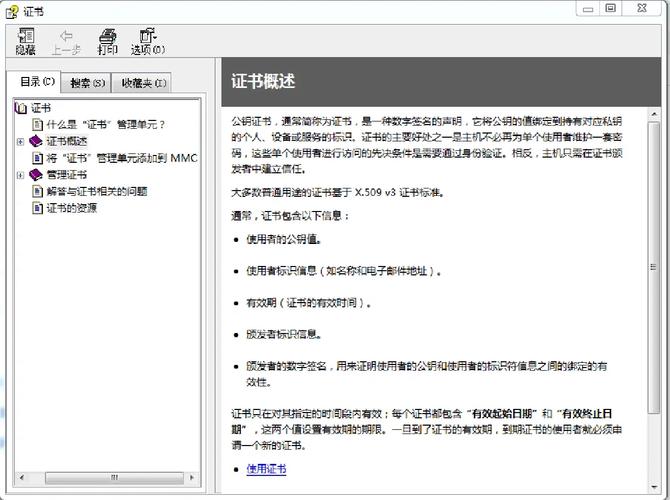Click the open book icon beside 证书 root

tap(21, 108)
